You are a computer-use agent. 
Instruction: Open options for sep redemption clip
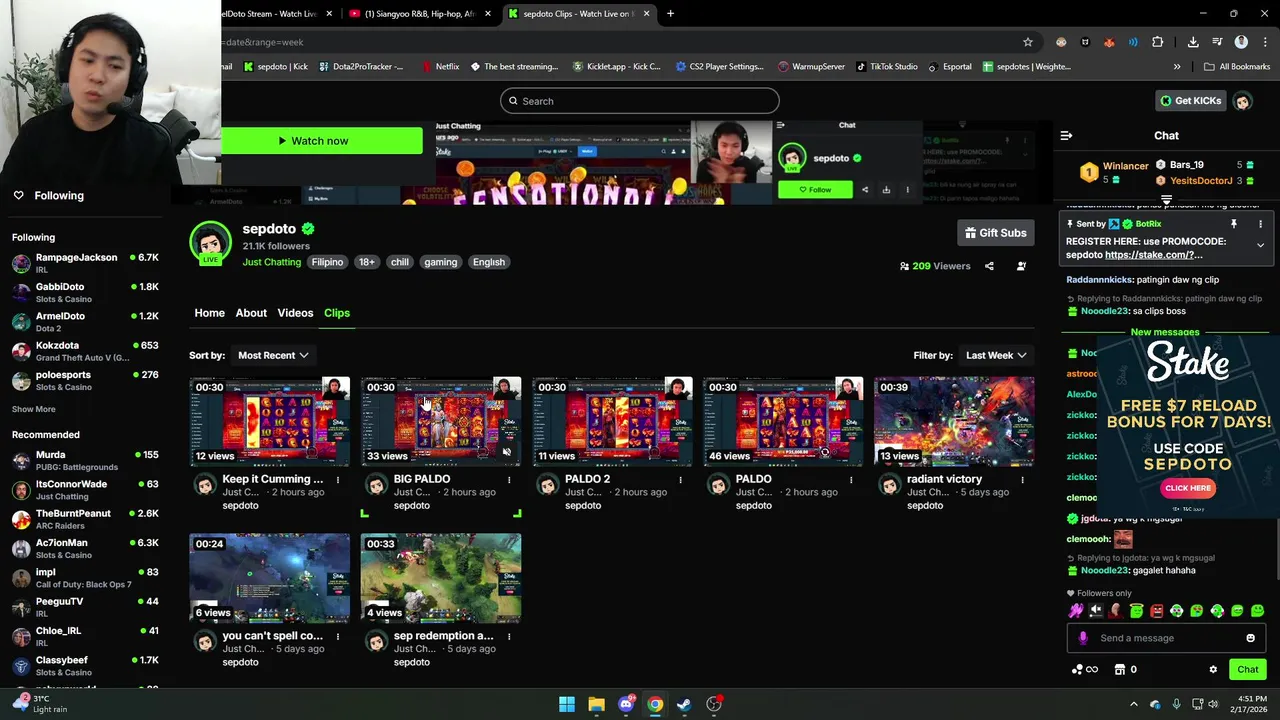pos(509,636)
